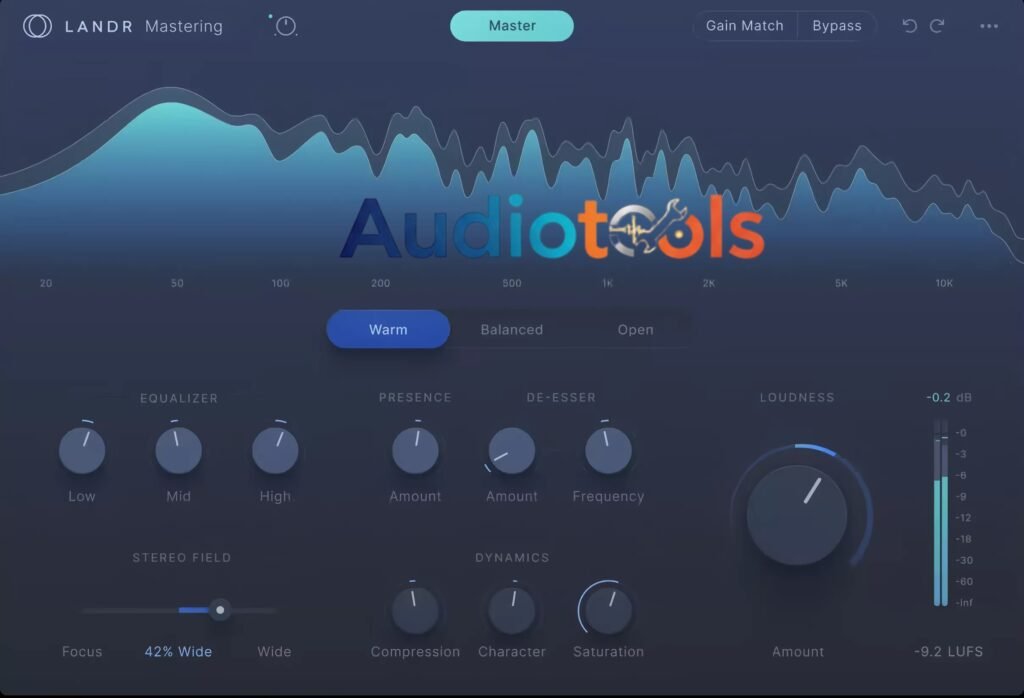Click the Compression knob
This screenshot has width=1024, height=698.
(x=415, y=611)
